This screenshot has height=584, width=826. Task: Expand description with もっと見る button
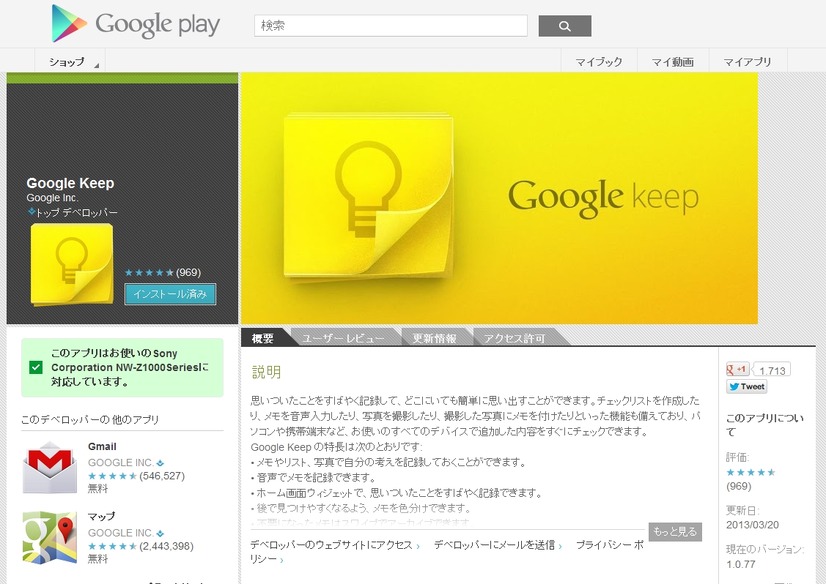point(675,532)
